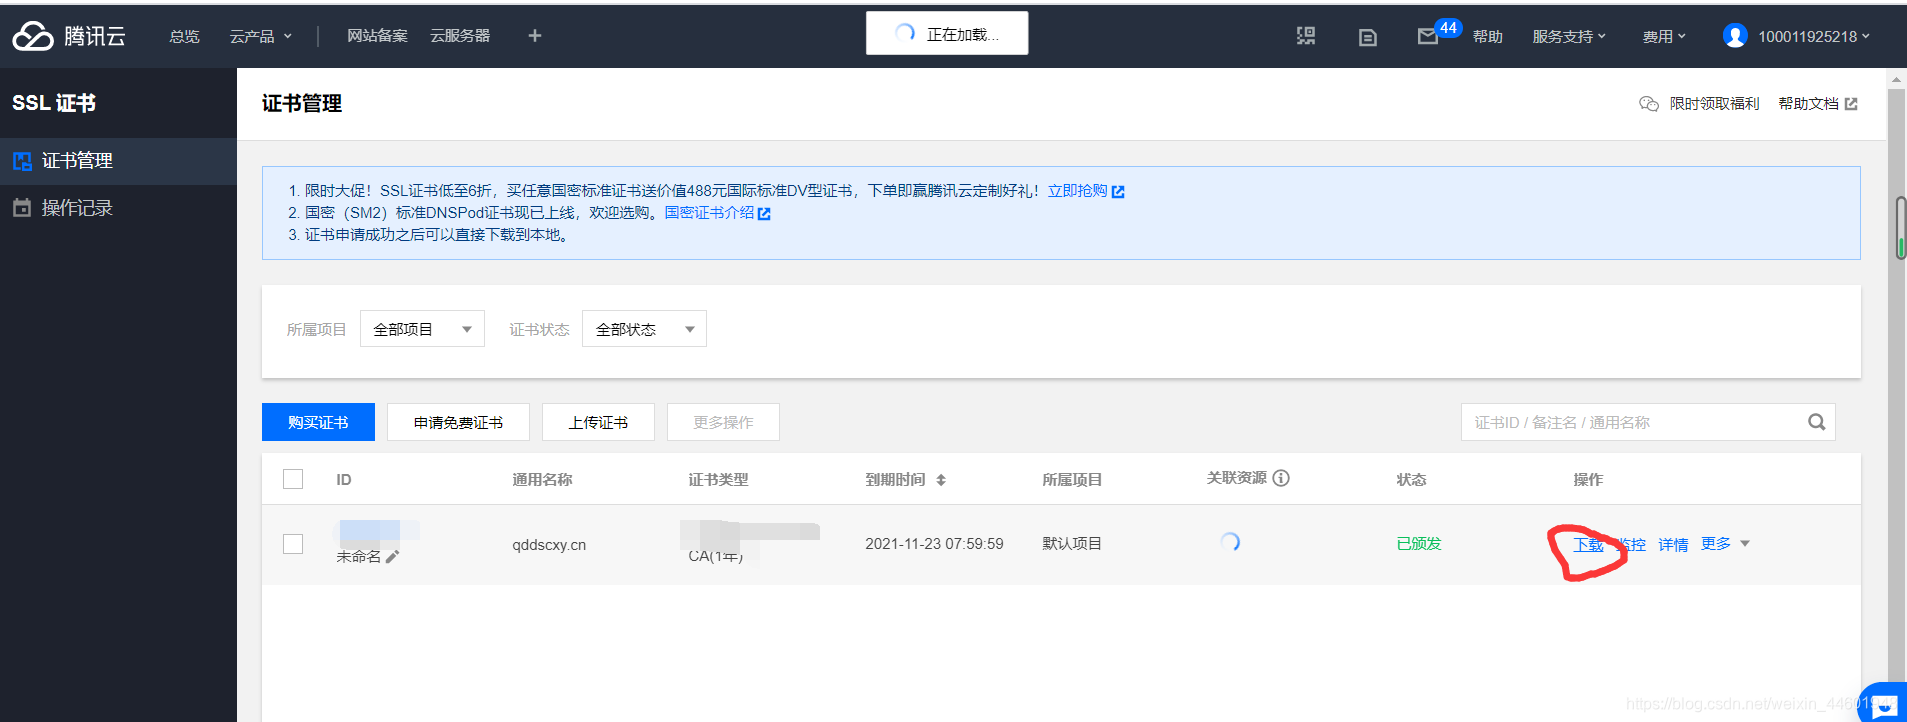This screenshot has width=1907, height=722.
Task: Open the 总览 nav item
Action: pyautogui.click(x=184, y=36)
